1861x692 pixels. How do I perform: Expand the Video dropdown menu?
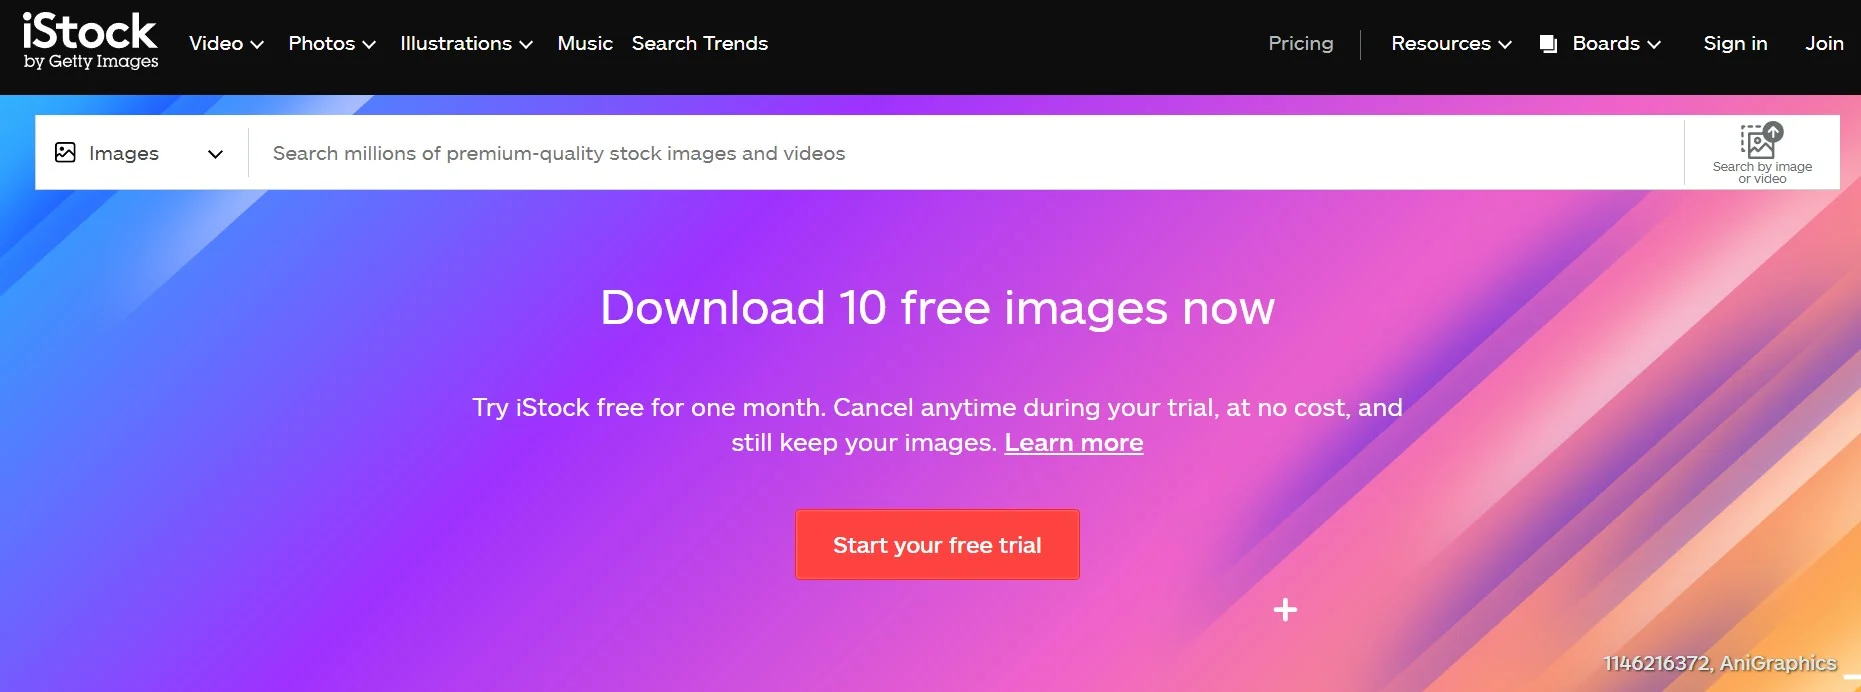click(x=226, y=44)
